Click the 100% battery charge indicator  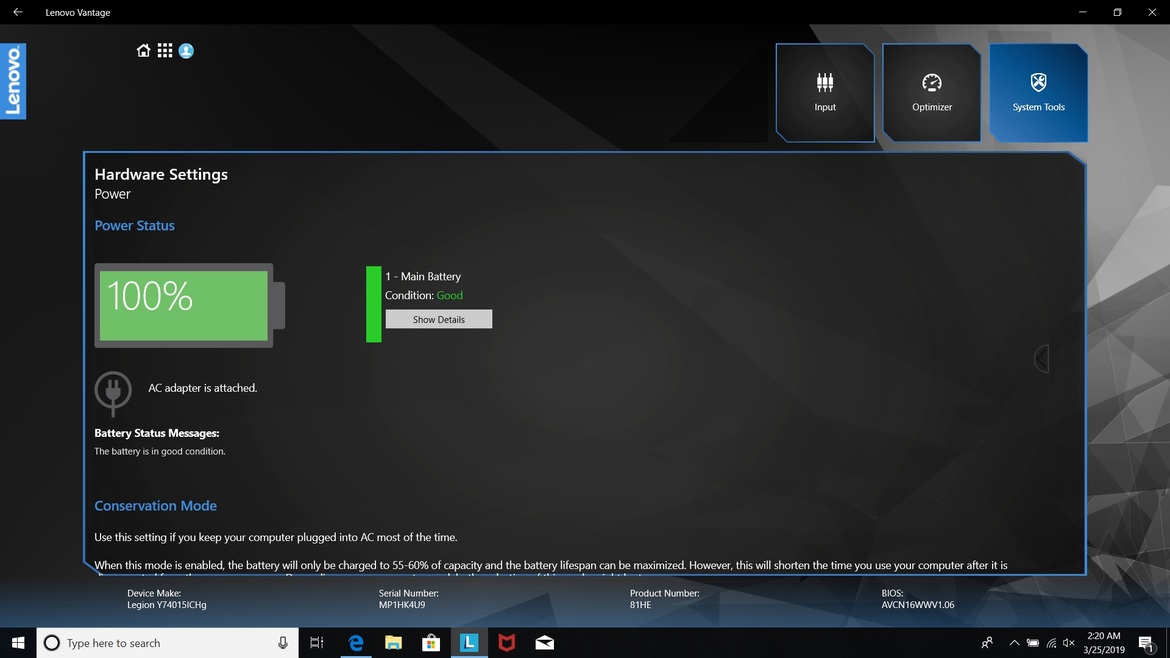pos(190,305)
